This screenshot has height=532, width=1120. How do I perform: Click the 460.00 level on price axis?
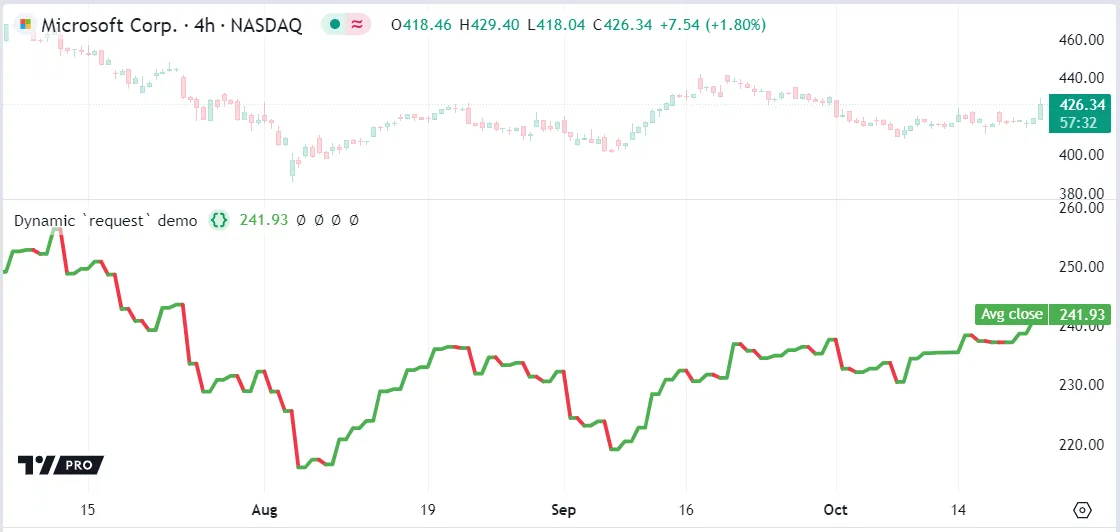[x=1081, y=40]
